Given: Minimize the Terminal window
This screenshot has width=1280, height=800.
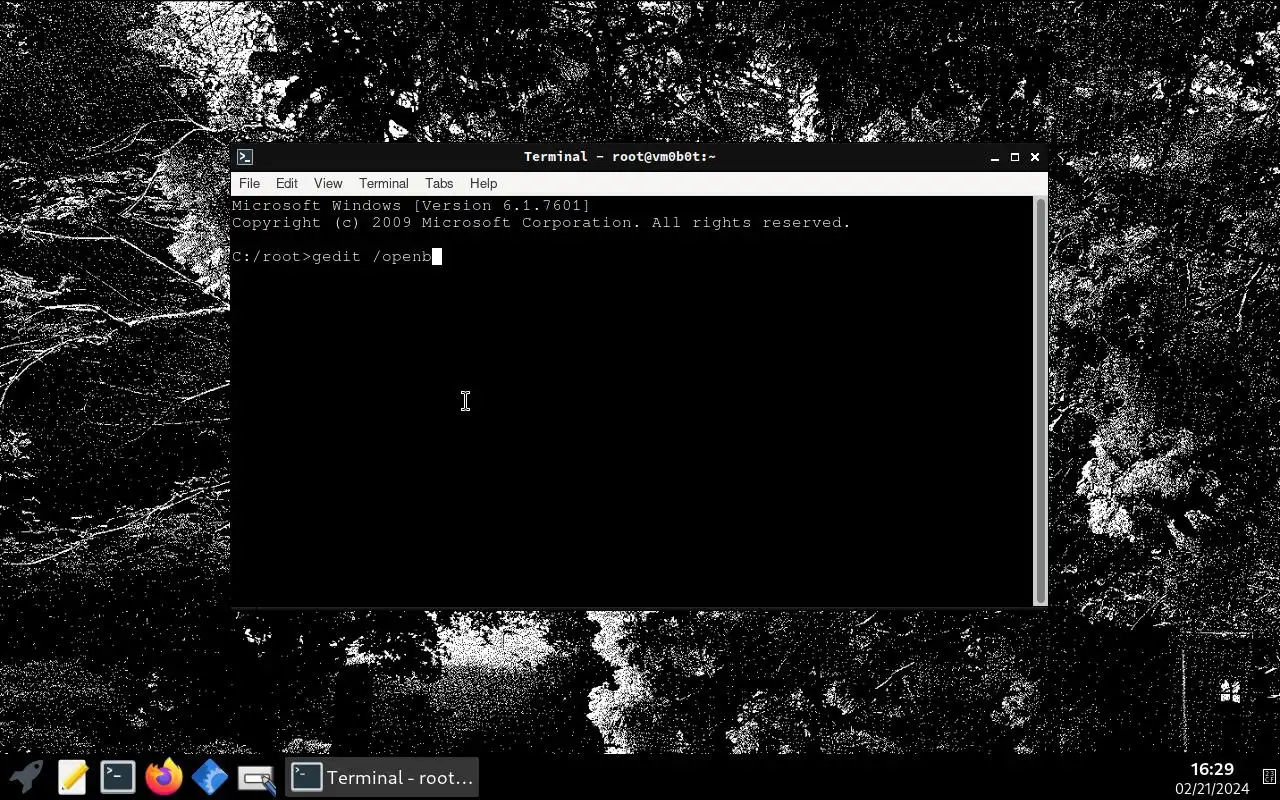Looking at the screenshot, I should (995, 157).
